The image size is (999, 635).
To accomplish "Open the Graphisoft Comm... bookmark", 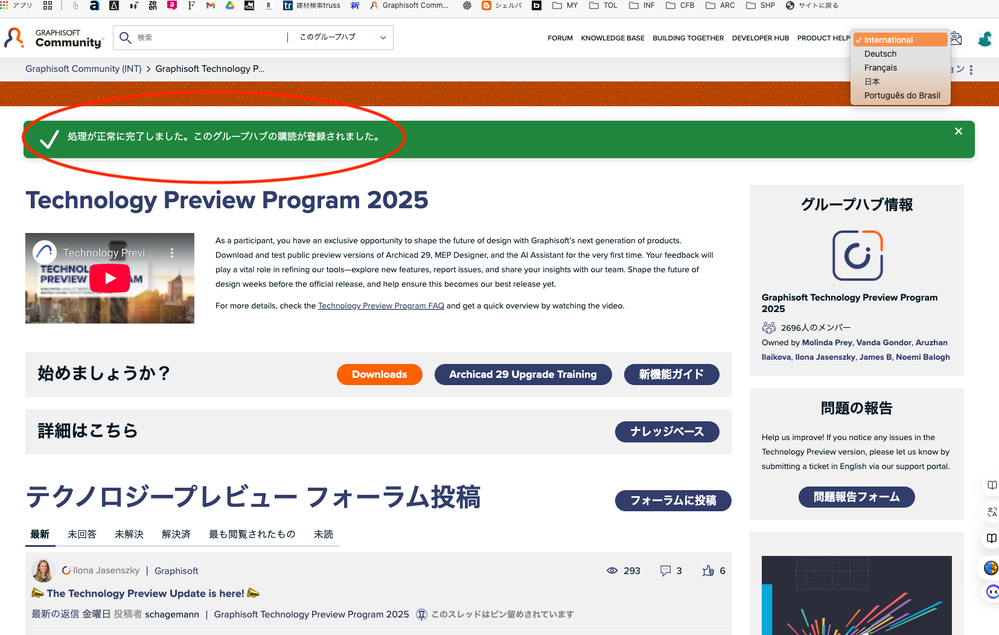I will click(410, 6).
